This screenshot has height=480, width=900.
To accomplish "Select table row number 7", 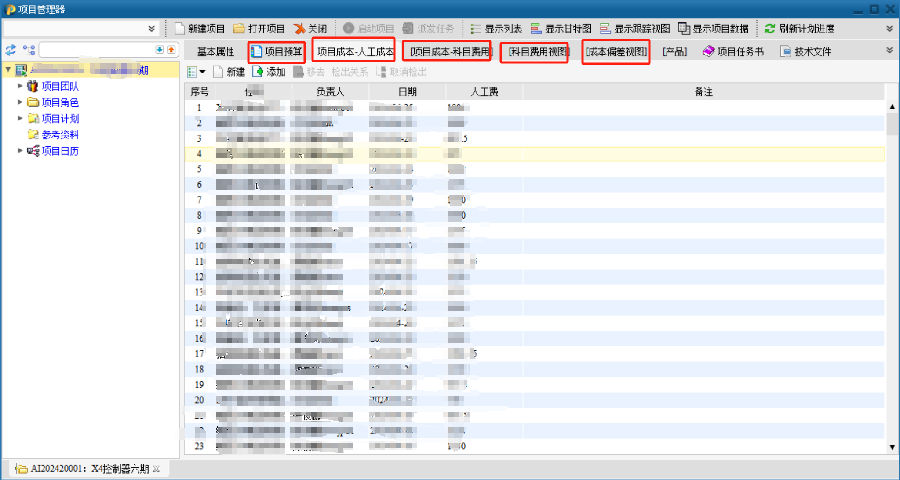I will [535, 200].
